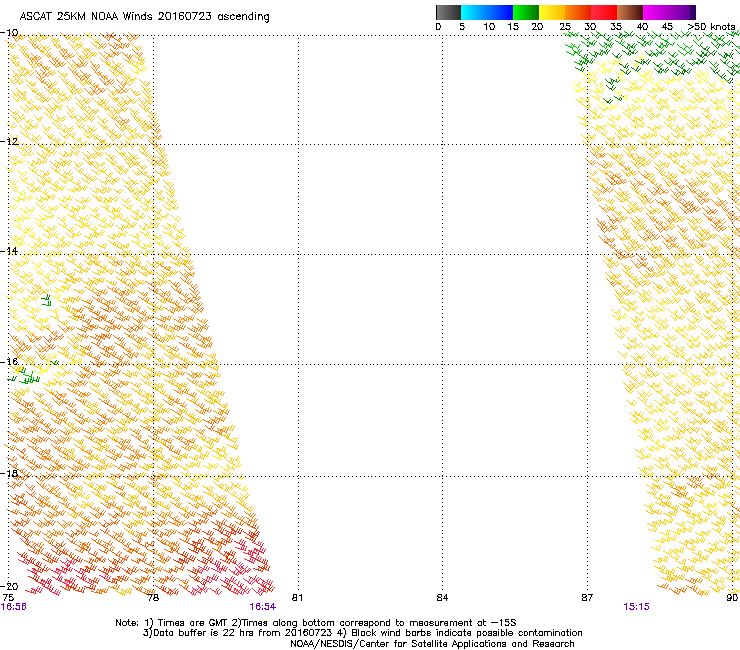Click the orange 25-30 knots color segment

pos(578,12)
